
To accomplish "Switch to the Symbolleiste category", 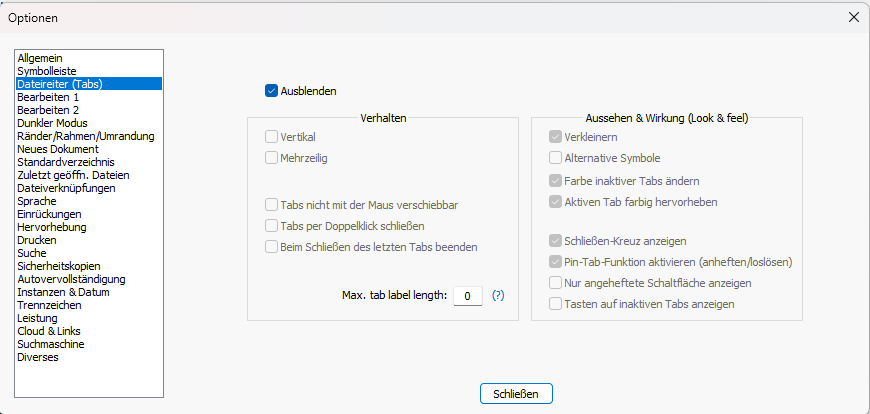I will click(47, 71).
